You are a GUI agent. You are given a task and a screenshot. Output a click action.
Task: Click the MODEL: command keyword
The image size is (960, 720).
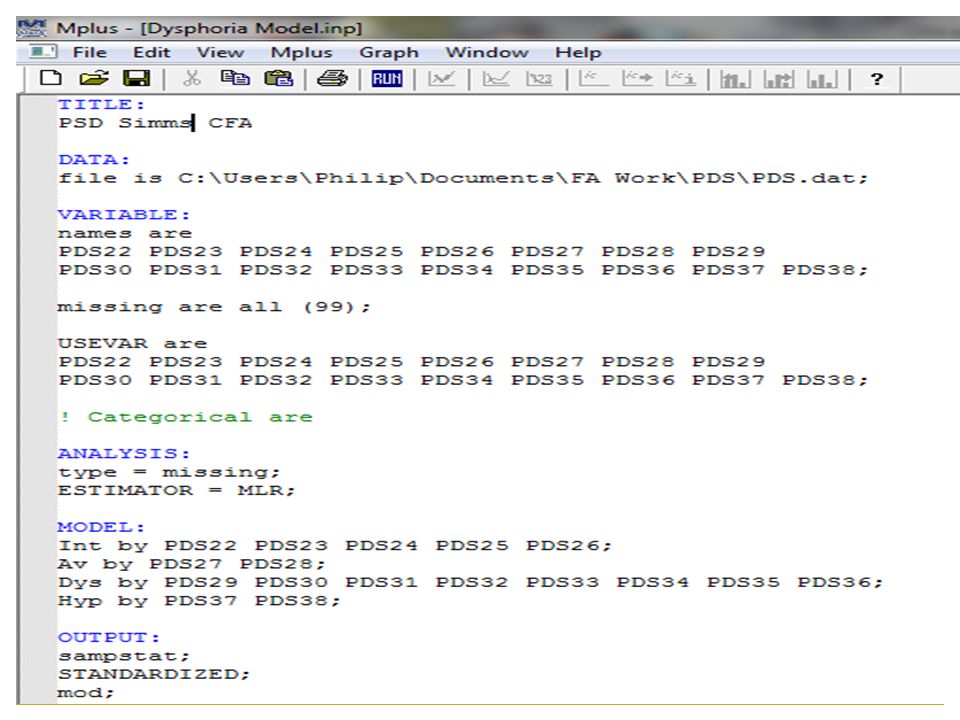point(102,527)
